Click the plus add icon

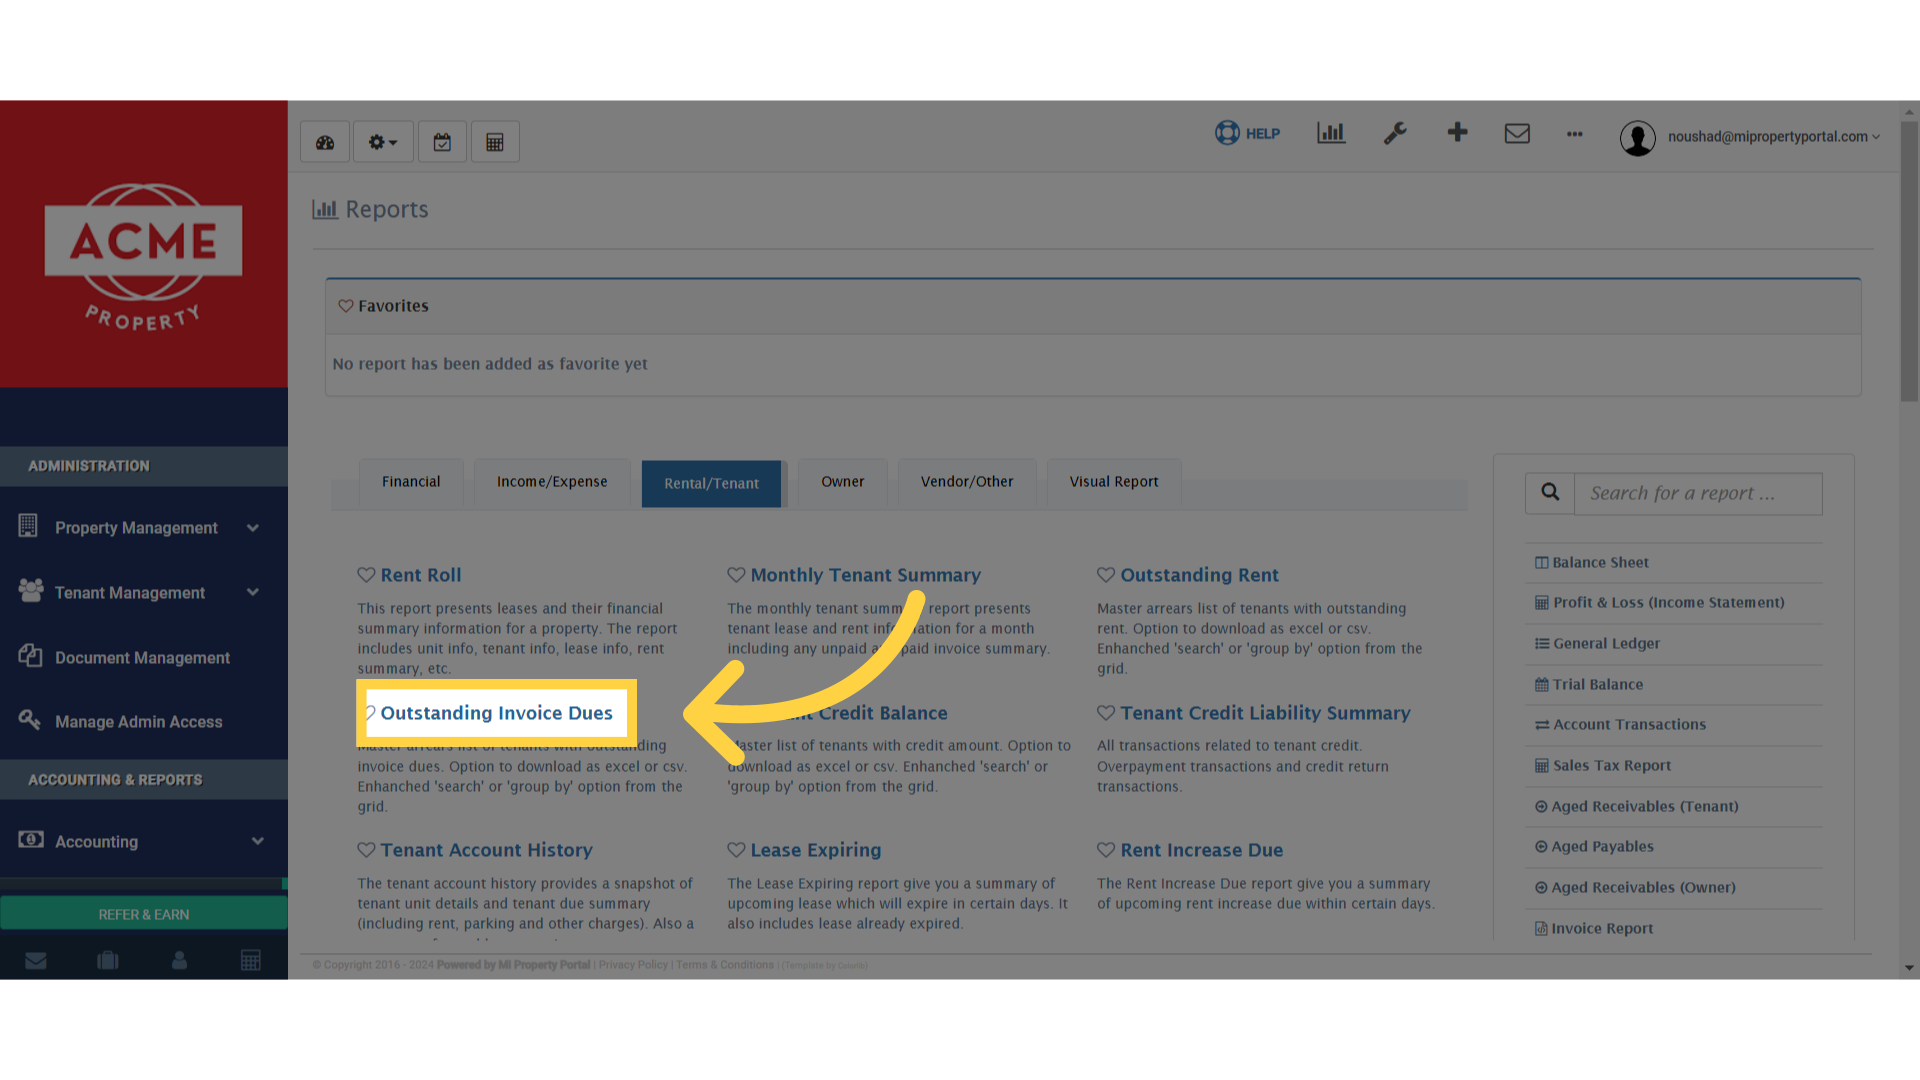click(x=1457, y=132)
